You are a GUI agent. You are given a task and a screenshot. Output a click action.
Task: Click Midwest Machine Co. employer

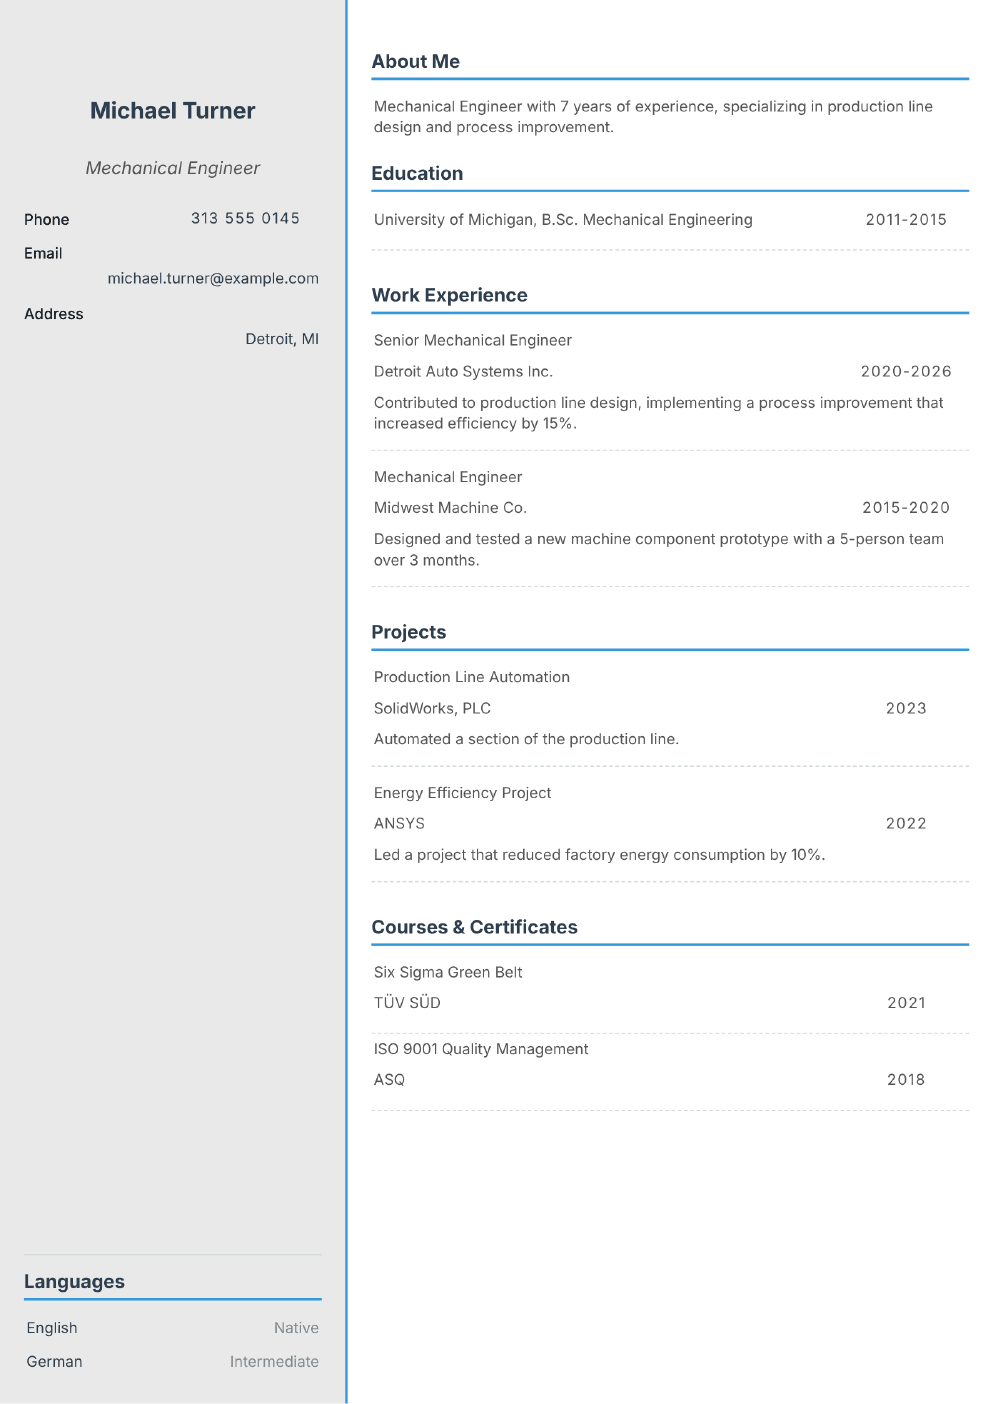point(450,508)
